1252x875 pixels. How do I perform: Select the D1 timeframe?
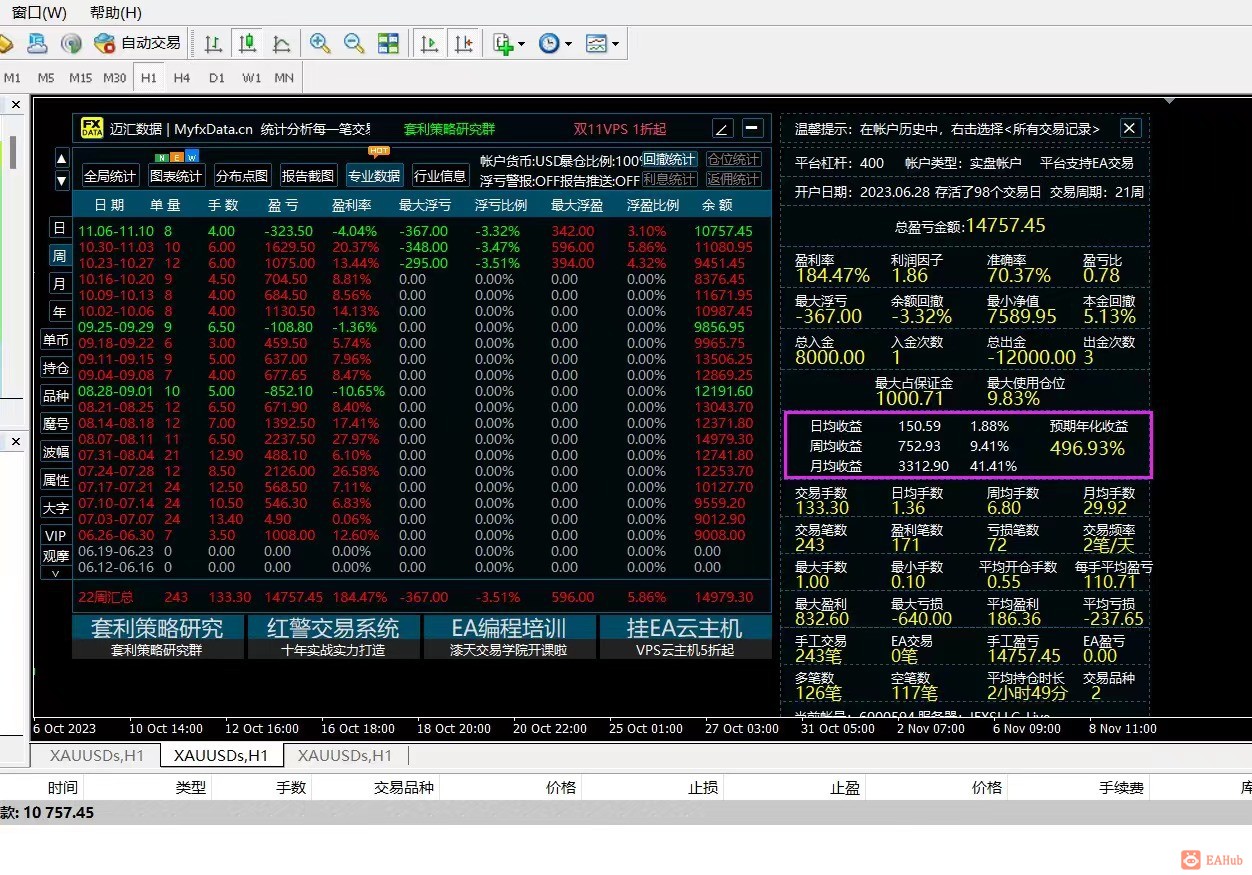tap(217, 77)
